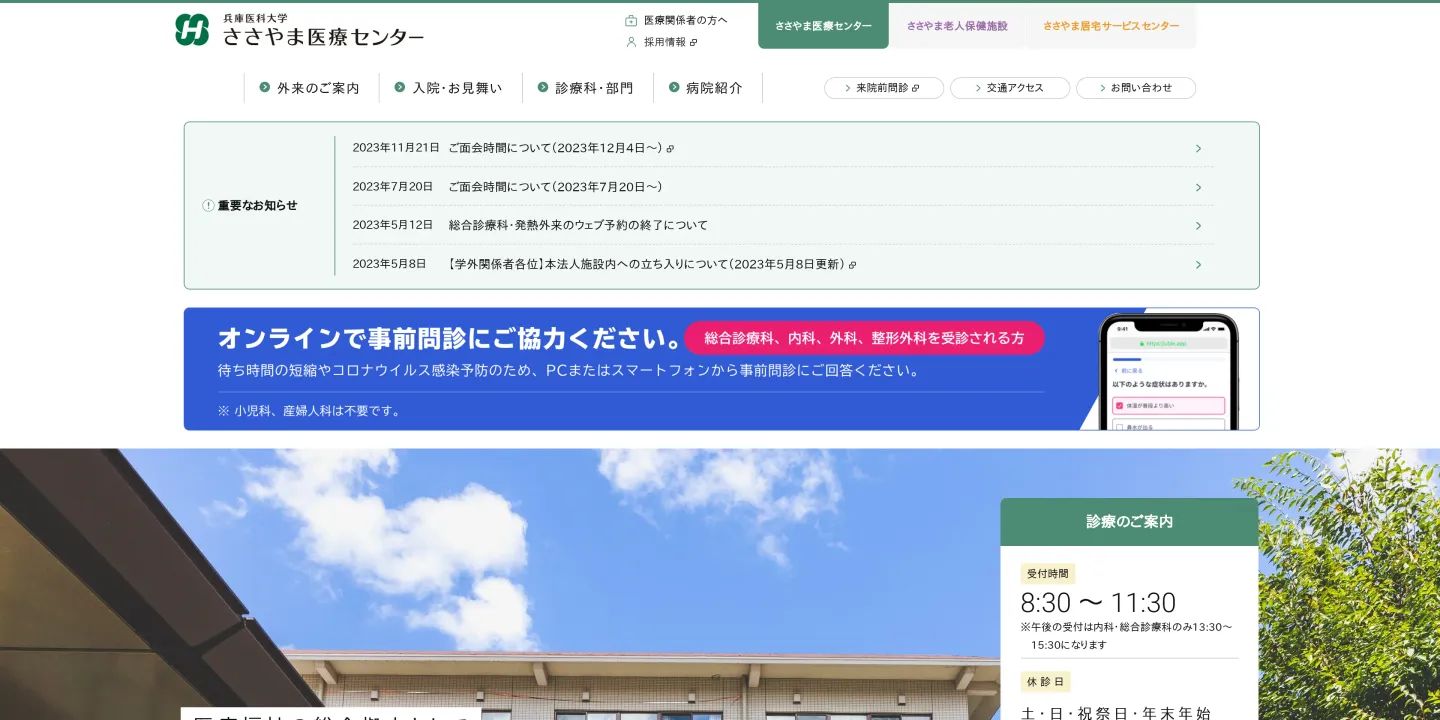Switch to the ささやま老人保健施設 tab
Viewport: 1440px width, 720px height.
957,26
